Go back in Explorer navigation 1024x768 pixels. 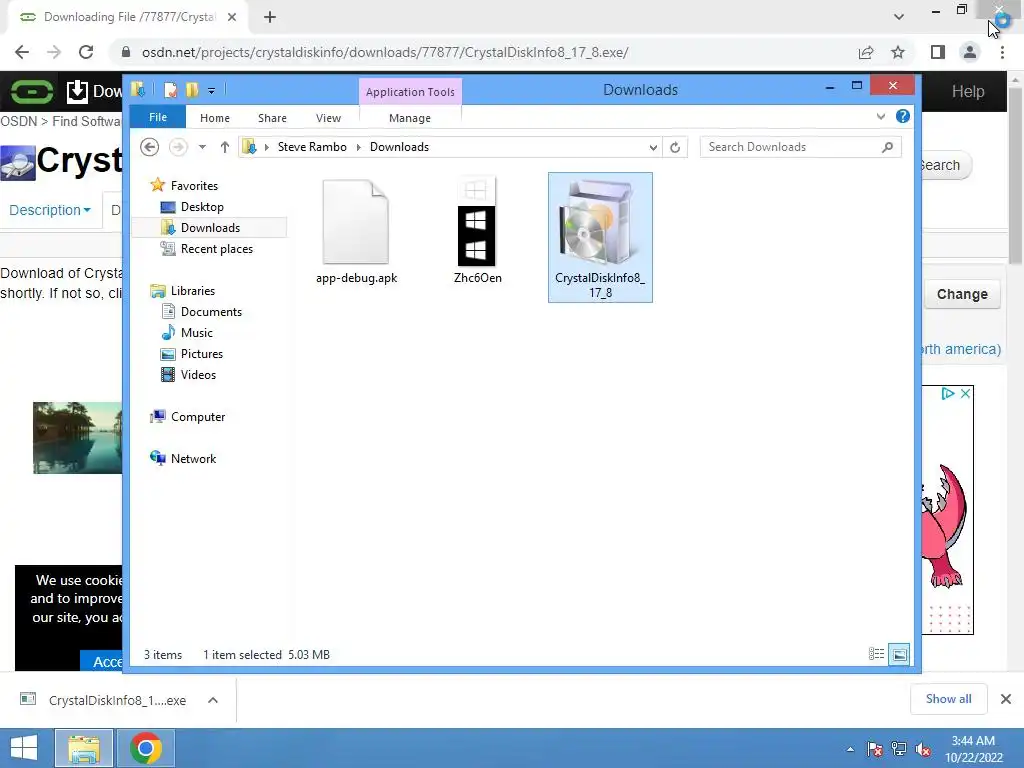(x=150, y=147)
